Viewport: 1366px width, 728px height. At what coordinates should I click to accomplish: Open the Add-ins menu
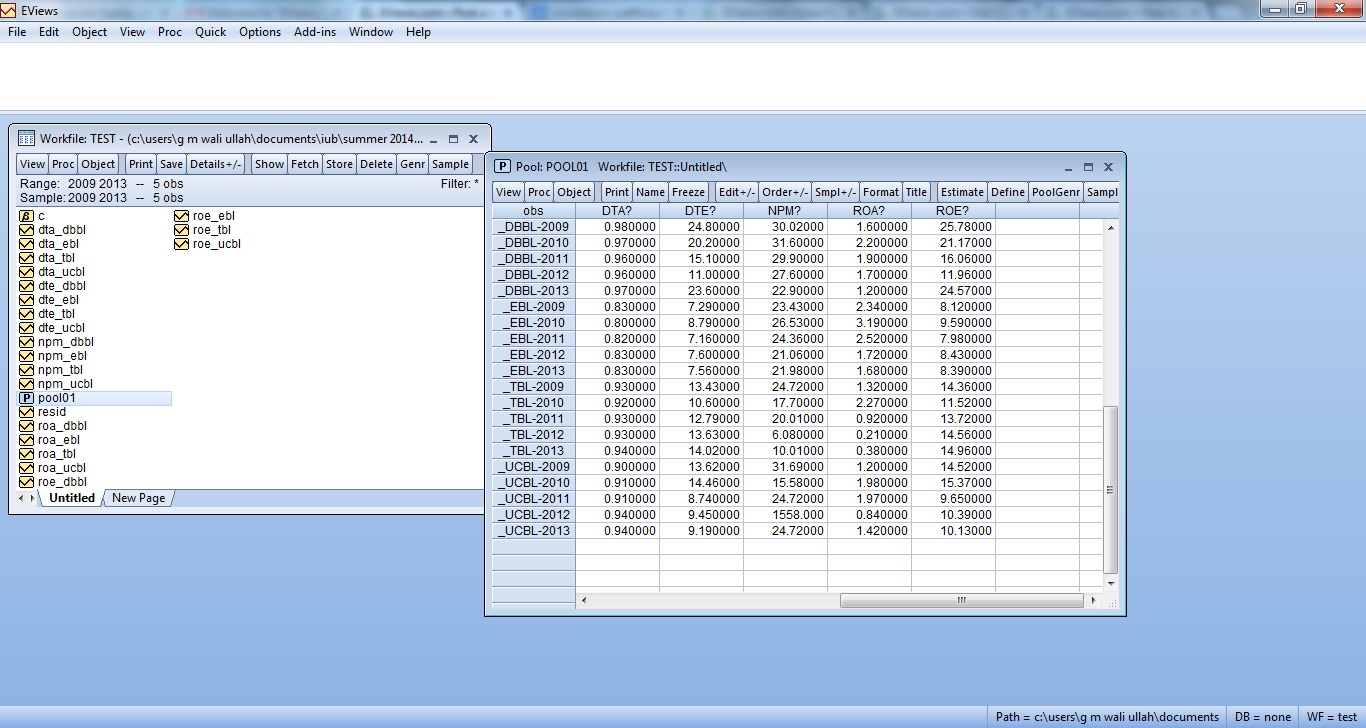[315, 32]
